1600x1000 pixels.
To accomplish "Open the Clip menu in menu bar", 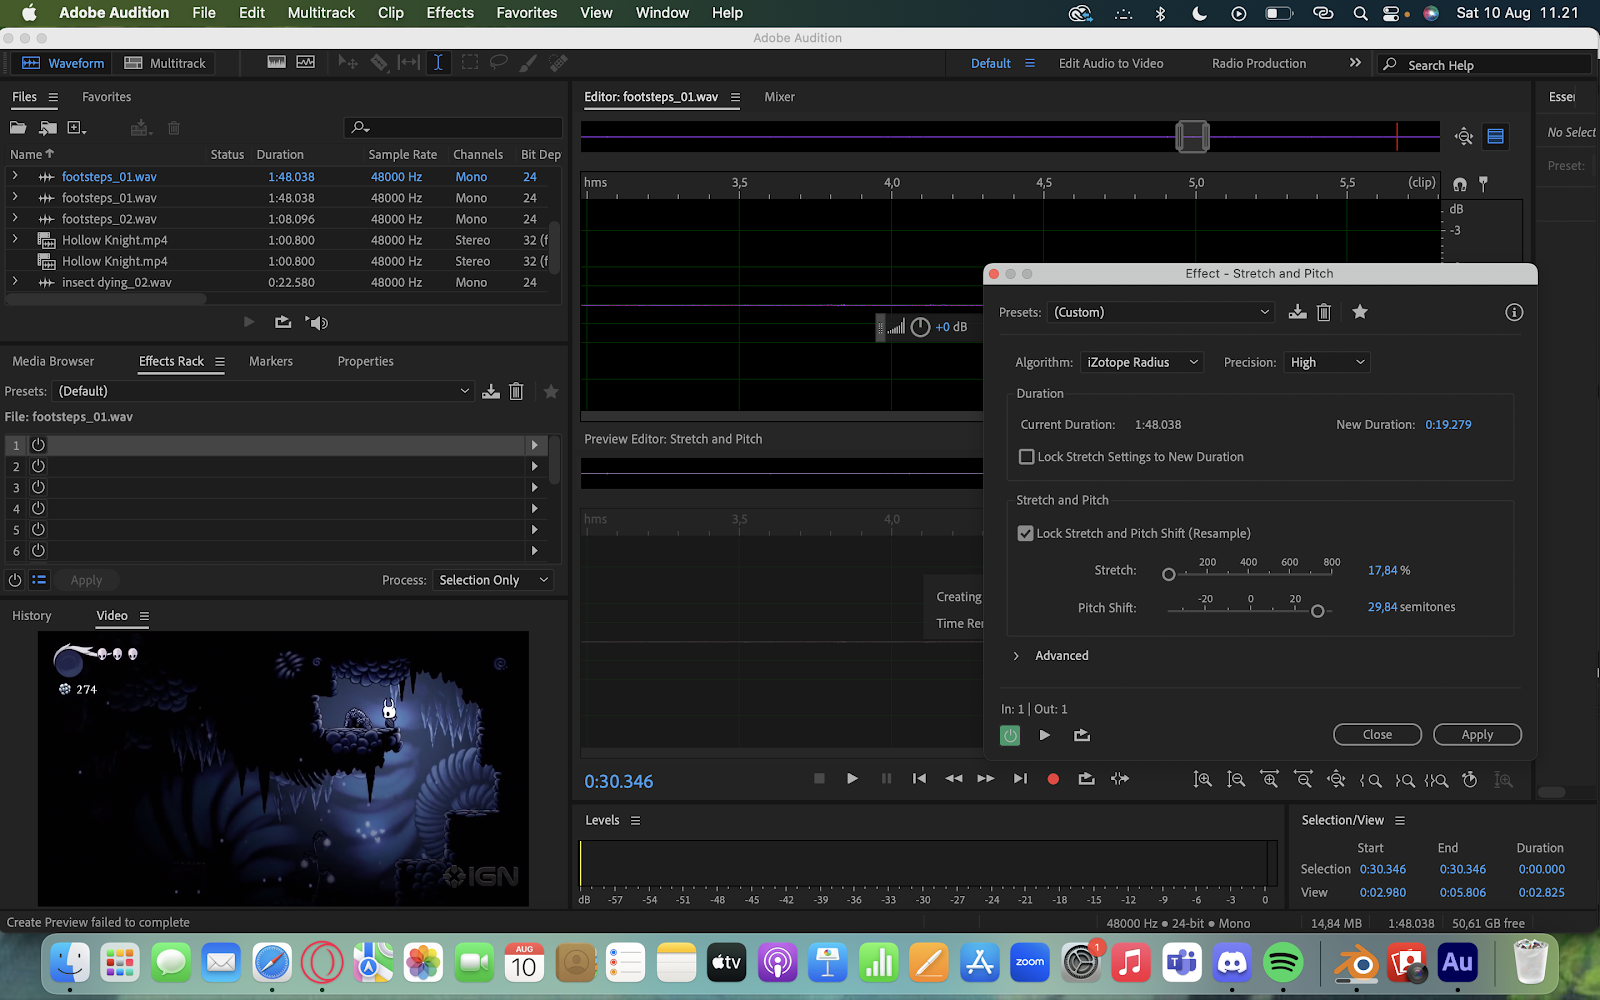I will click(x=391, y=13).
